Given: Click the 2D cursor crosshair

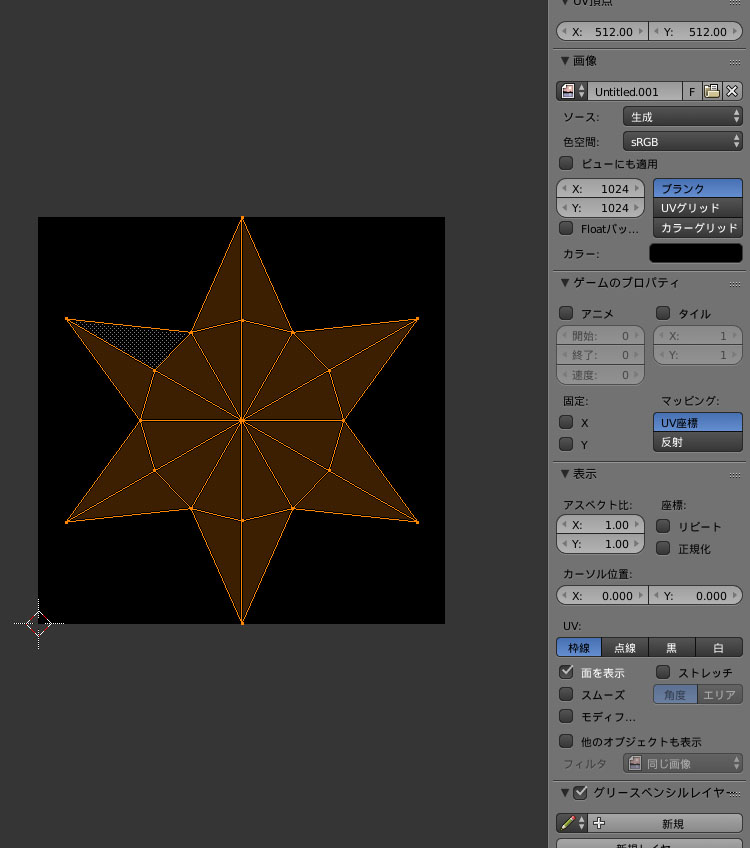Looking at the screenshot, I should (x=38, y=624).
